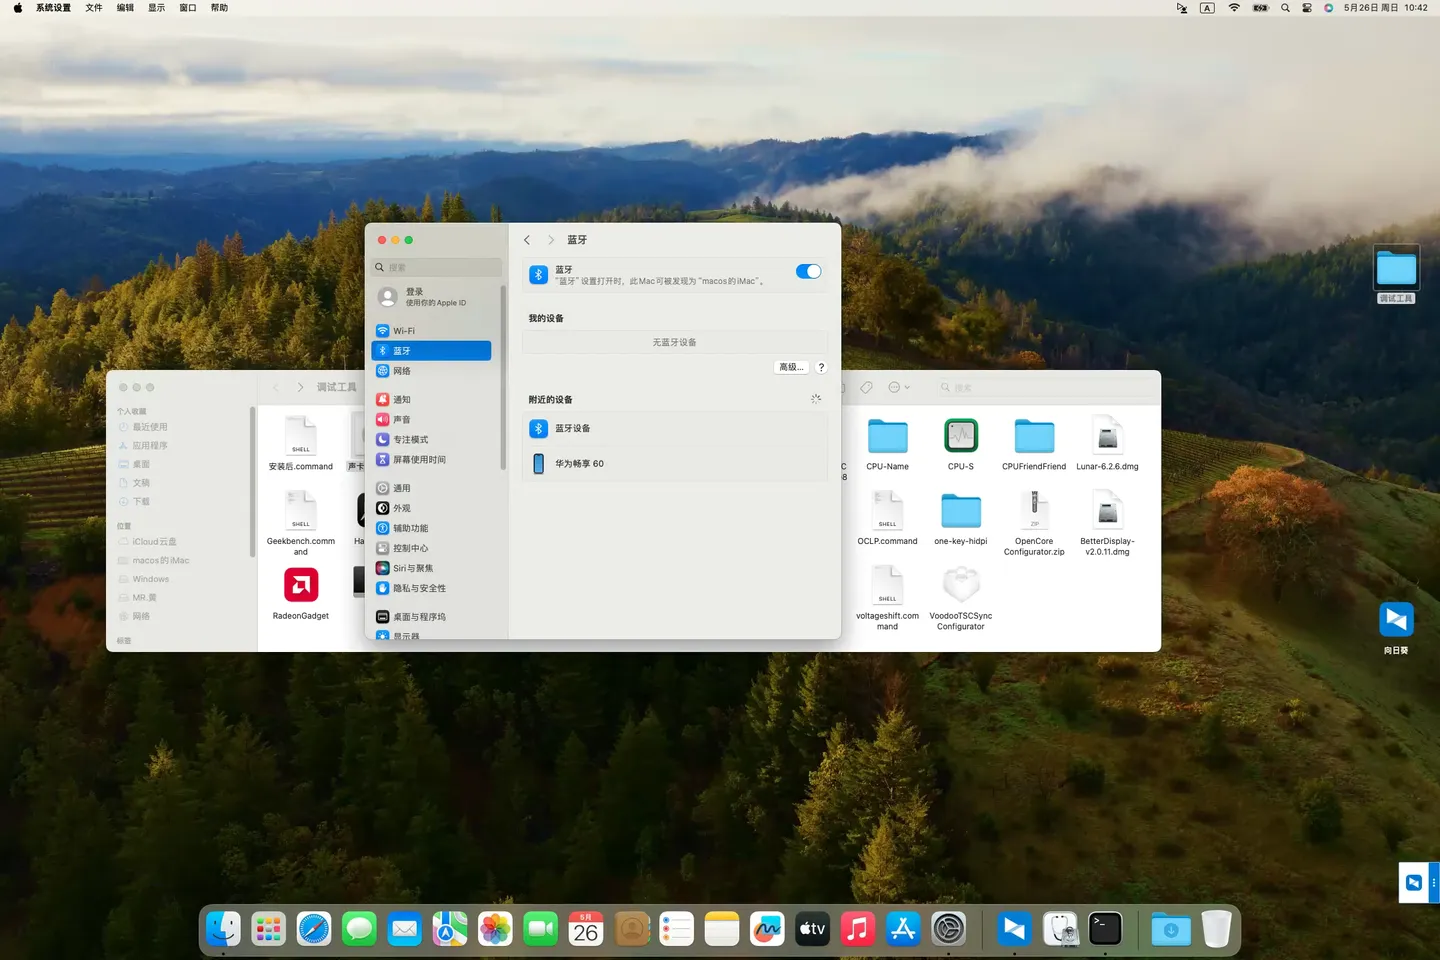Open the File menu in menu bar
Image resolution: width=1440 pixels, height=960 pixels.
(x=93, y=8)
